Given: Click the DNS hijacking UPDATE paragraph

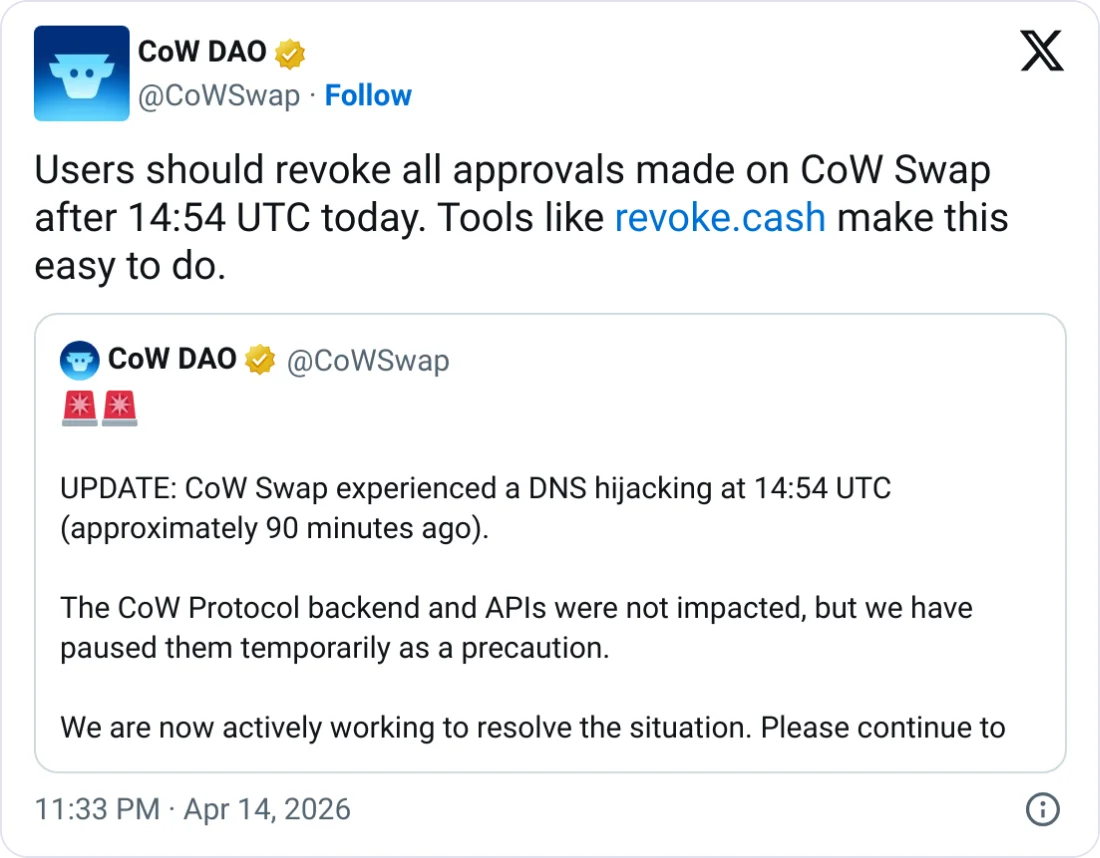Looking at the screenshot, I should 475,508.
